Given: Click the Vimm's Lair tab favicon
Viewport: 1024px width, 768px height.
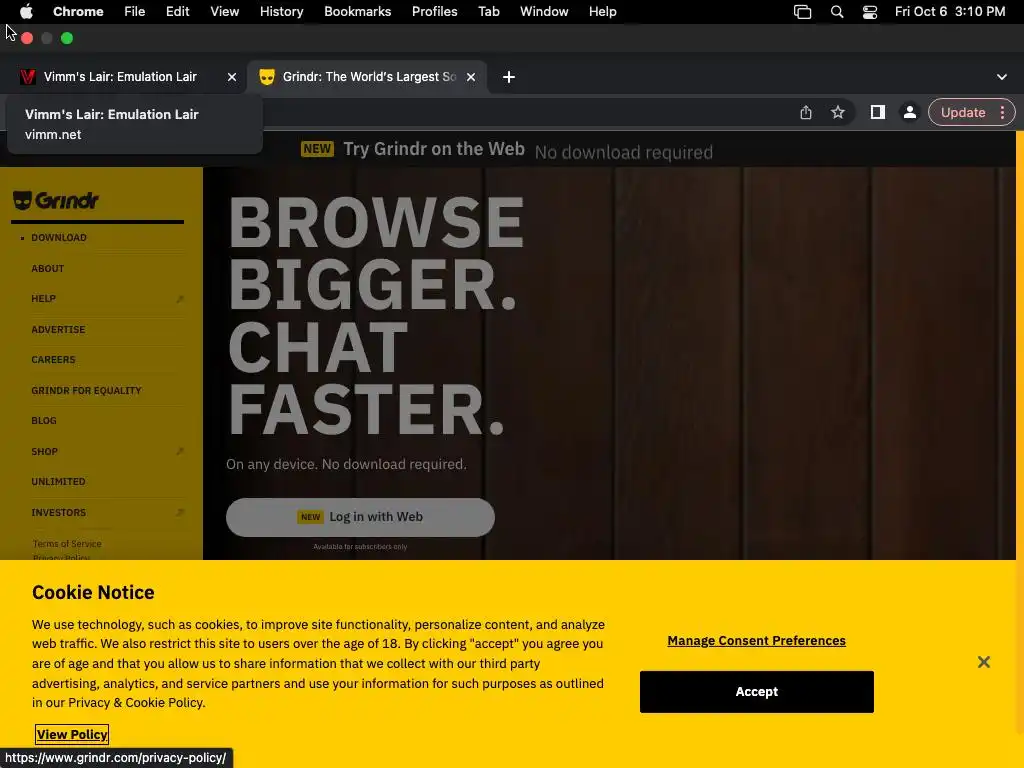Looking at the screenshot, I should coord(27,77).
